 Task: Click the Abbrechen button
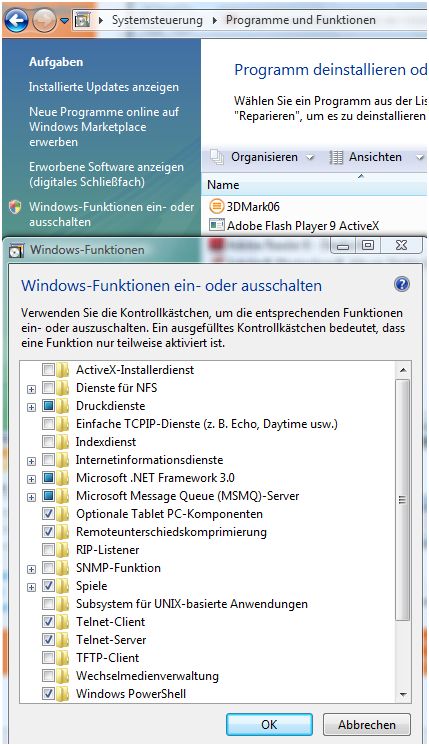367,725
